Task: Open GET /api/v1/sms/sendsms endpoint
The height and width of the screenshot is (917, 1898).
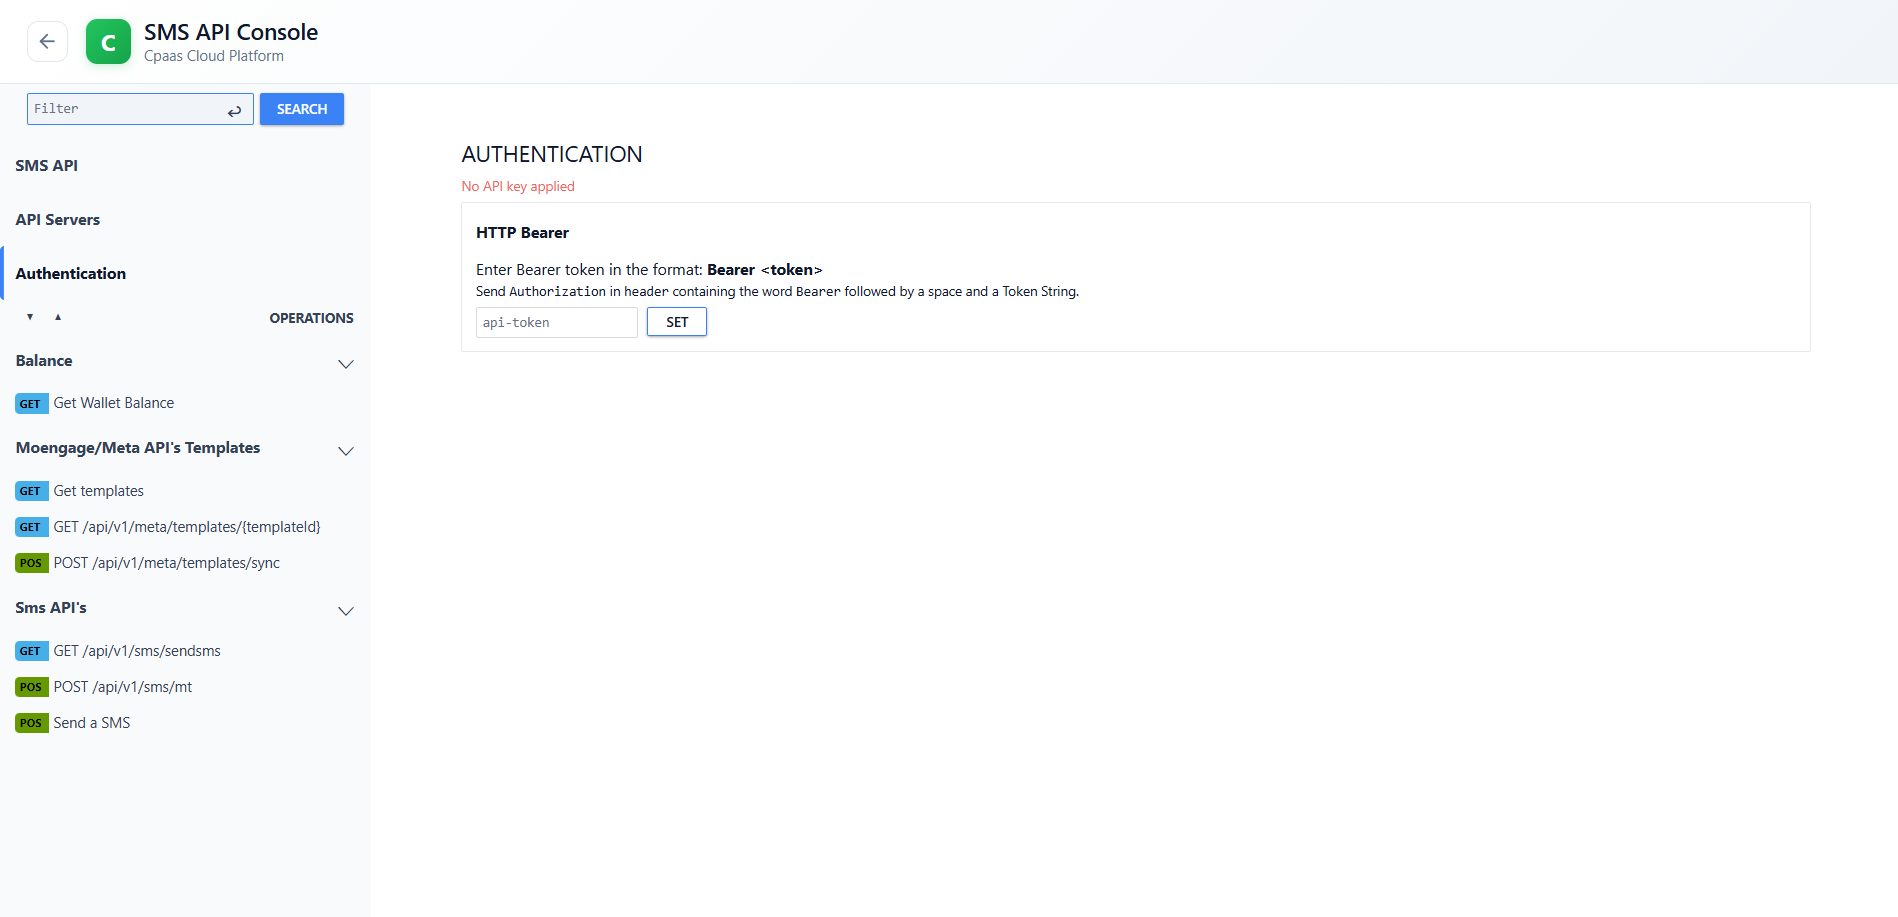Action: click(137, 651)
